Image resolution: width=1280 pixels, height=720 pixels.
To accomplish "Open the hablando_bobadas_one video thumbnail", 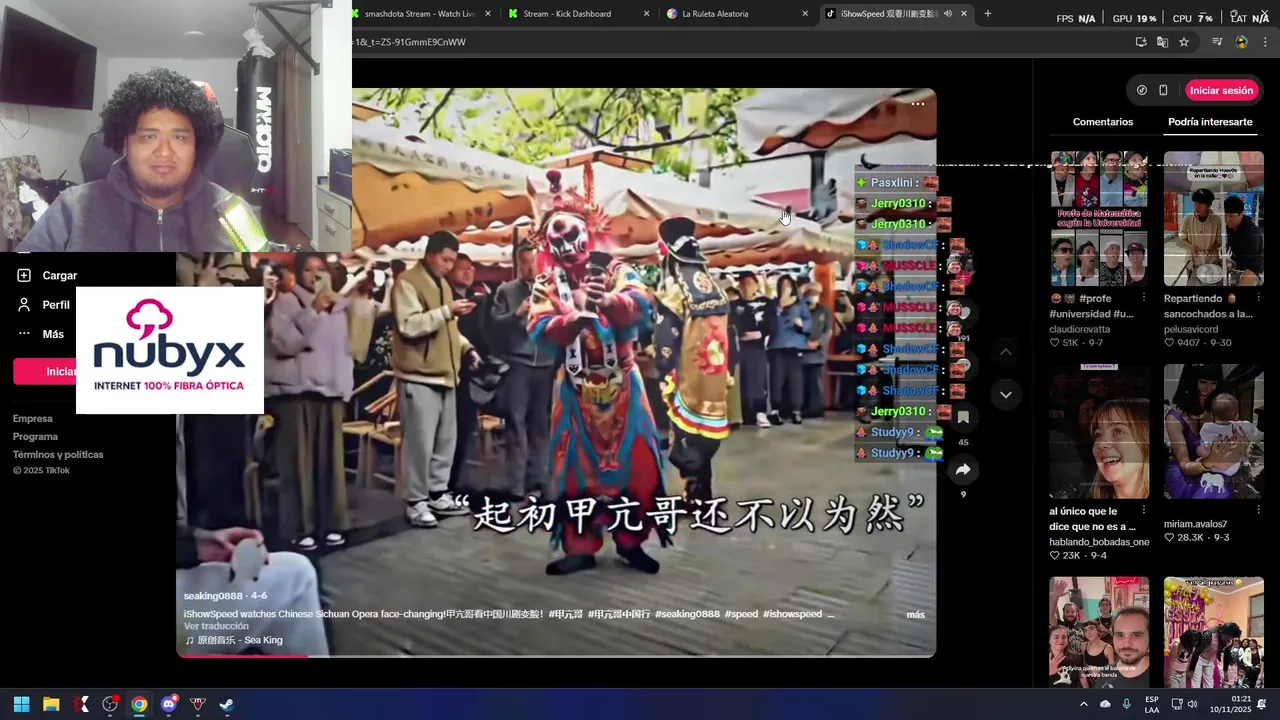I will coord(1099,432).
